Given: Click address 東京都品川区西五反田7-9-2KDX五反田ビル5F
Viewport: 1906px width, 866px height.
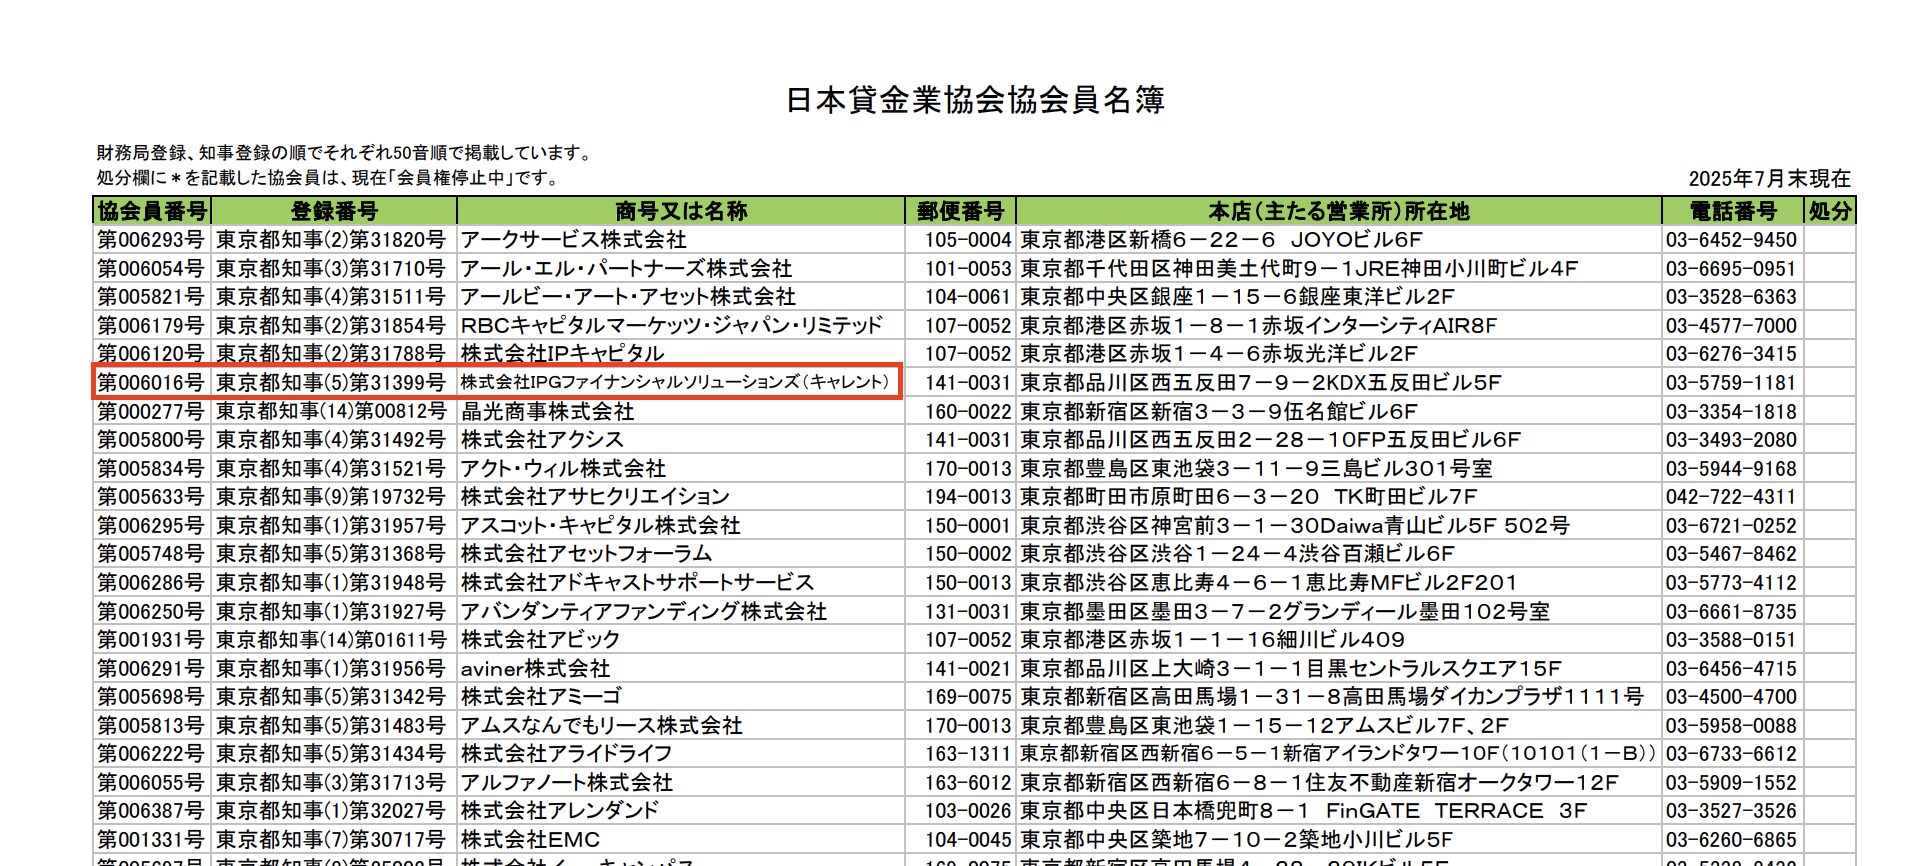Looking at the screenshot, I should (x=1261, y=383).
